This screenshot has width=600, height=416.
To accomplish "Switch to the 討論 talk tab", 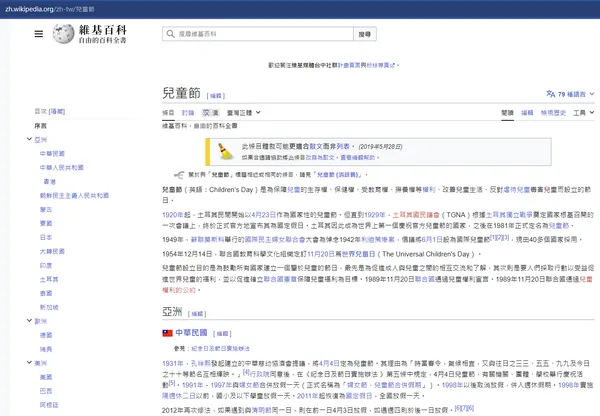I will point(188,113).
